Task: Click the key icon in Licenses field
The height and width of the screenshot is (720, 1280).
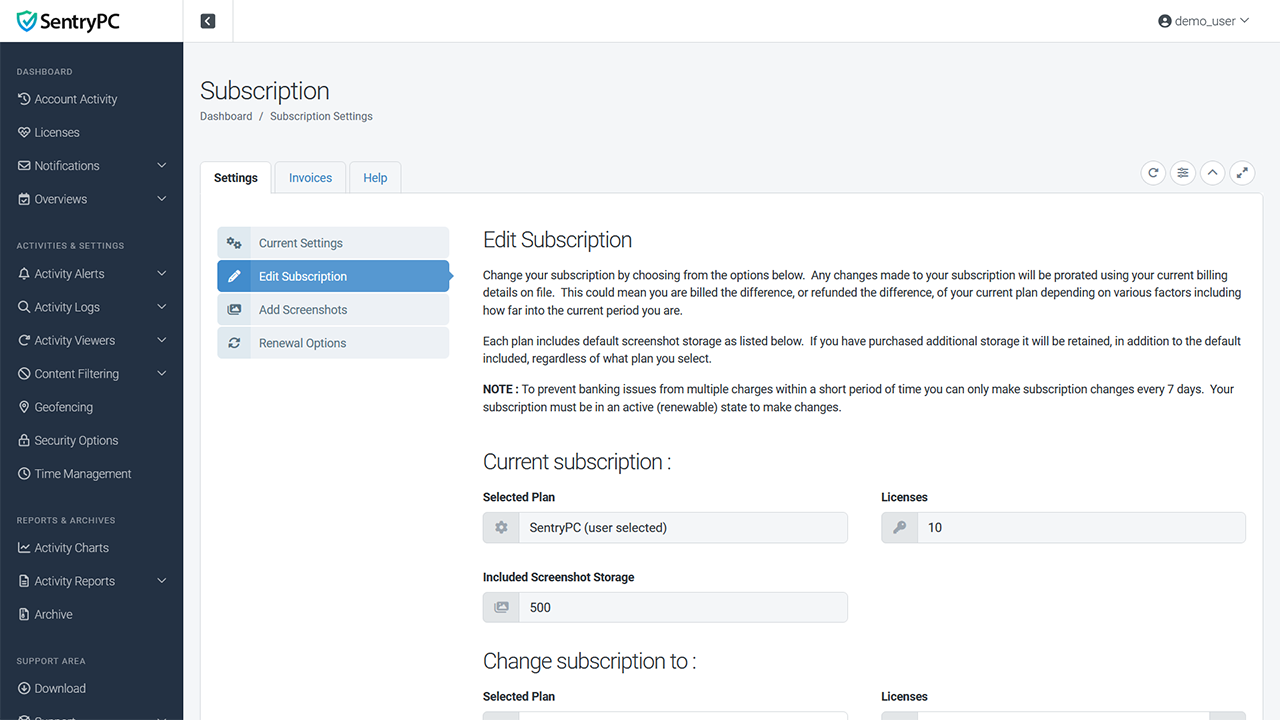Action: click(899, 527)
